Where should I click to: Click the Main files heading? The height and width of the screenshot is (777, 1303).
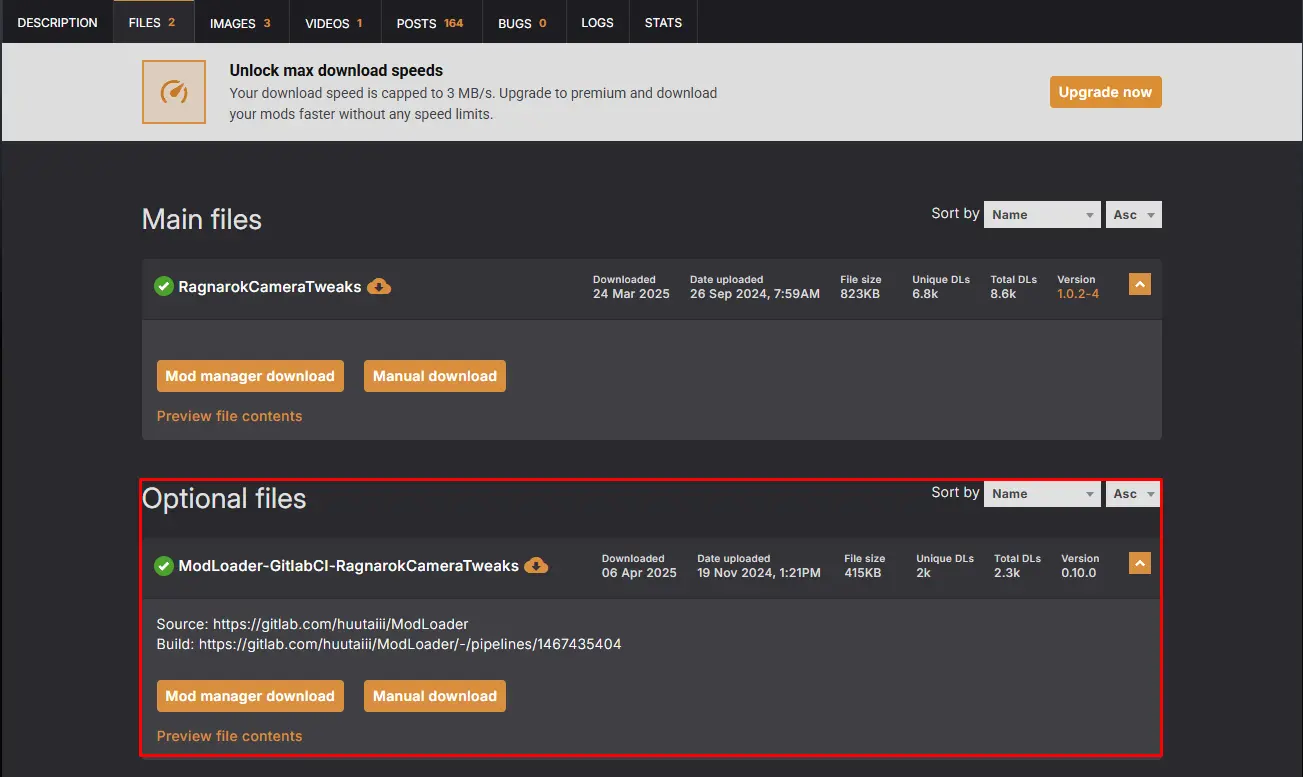[x=202, y=219]
